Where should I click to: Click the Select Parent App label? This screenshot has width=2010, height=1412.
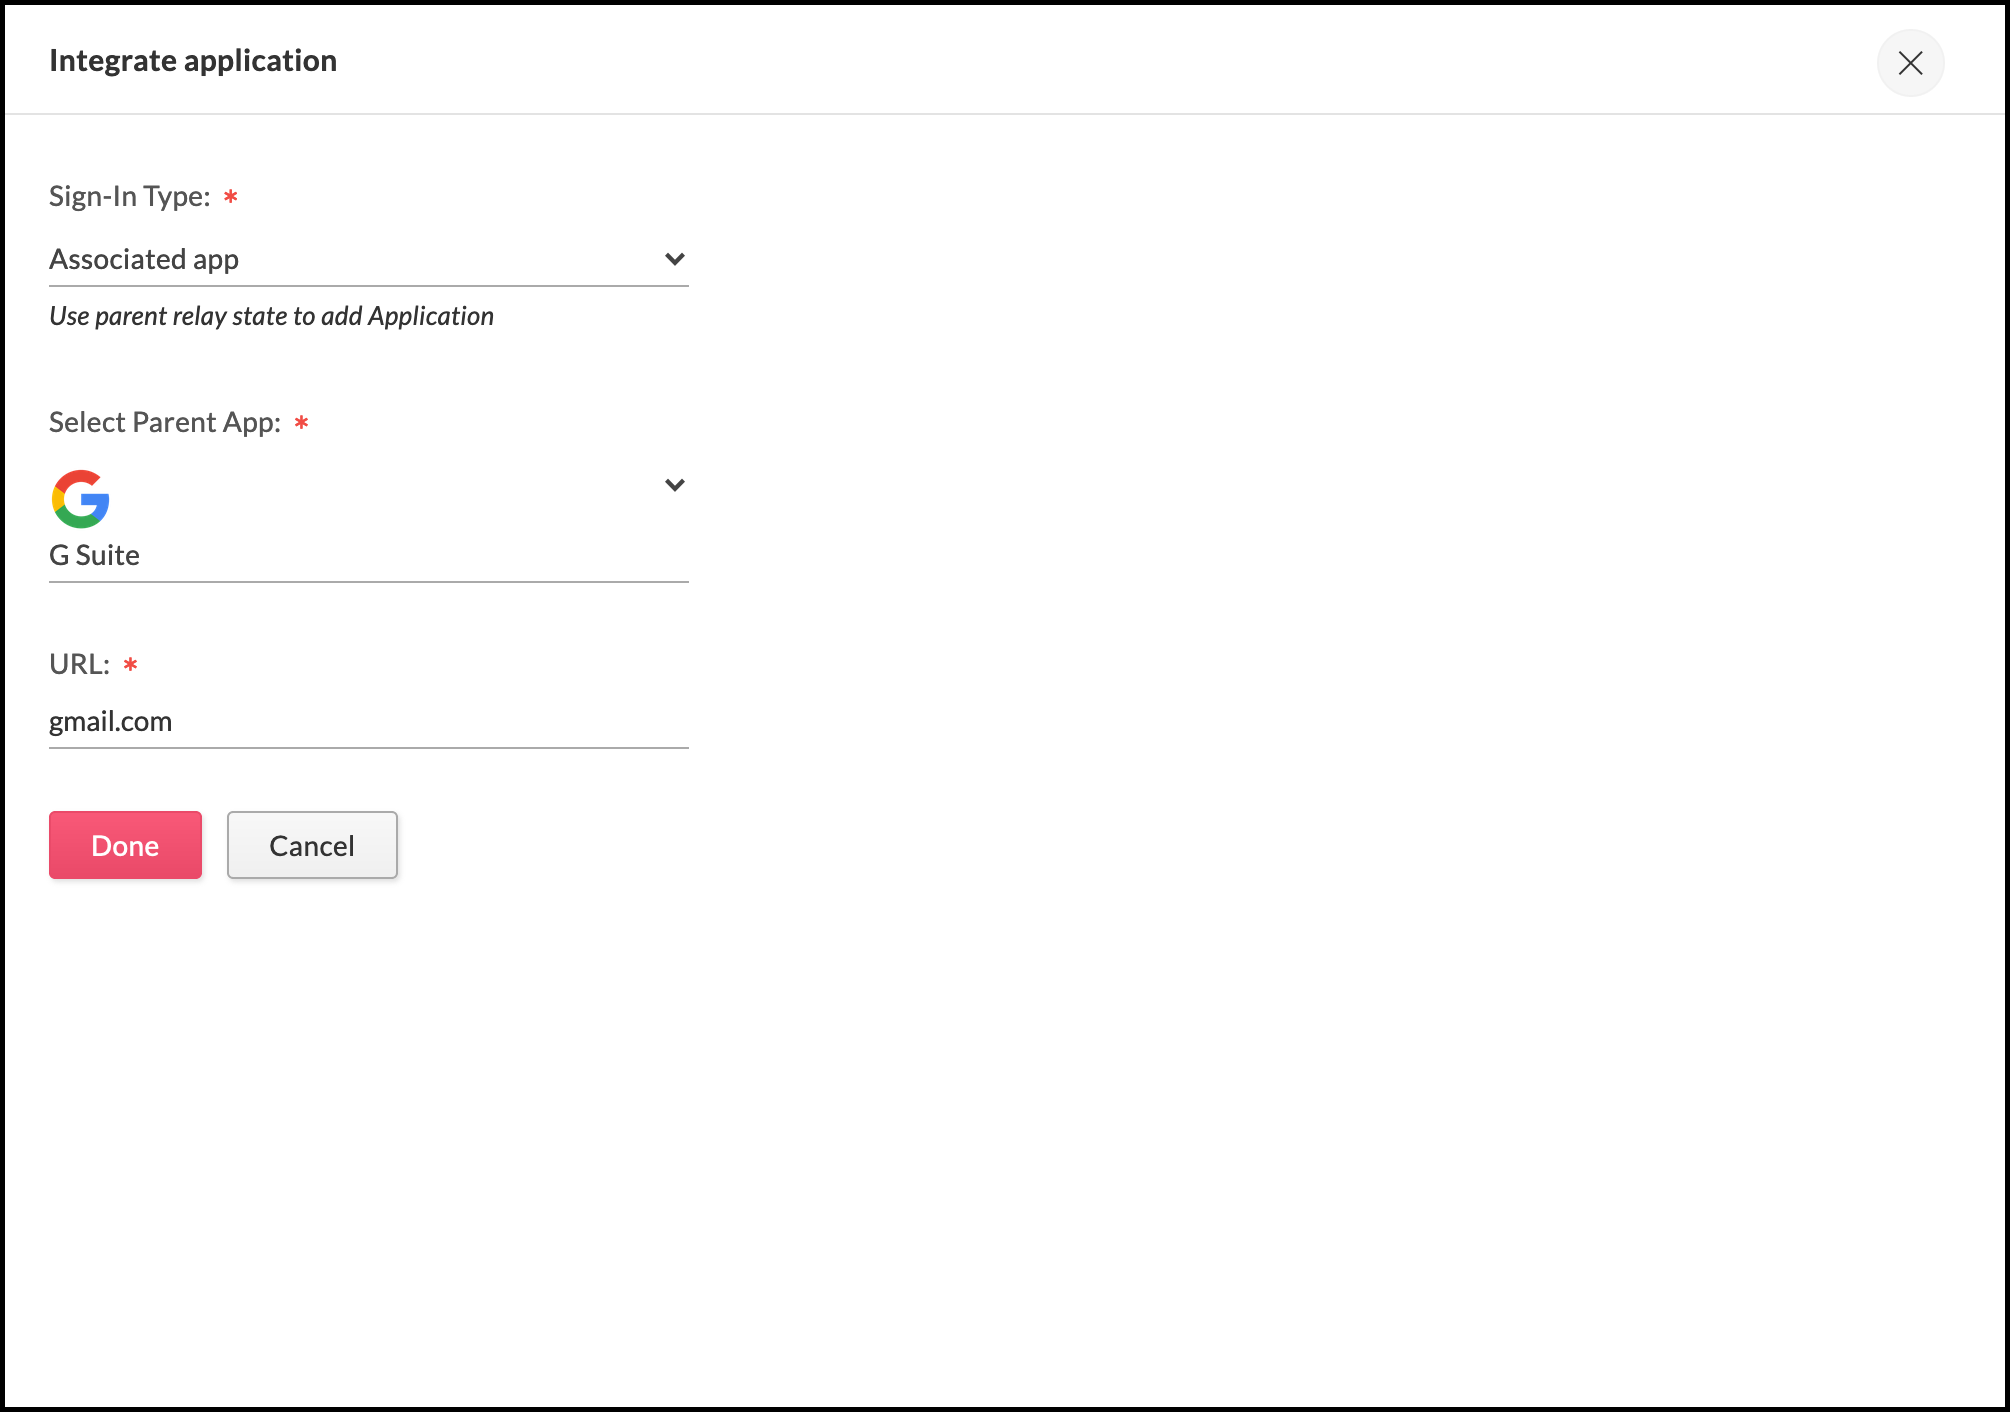coord(165,422)
